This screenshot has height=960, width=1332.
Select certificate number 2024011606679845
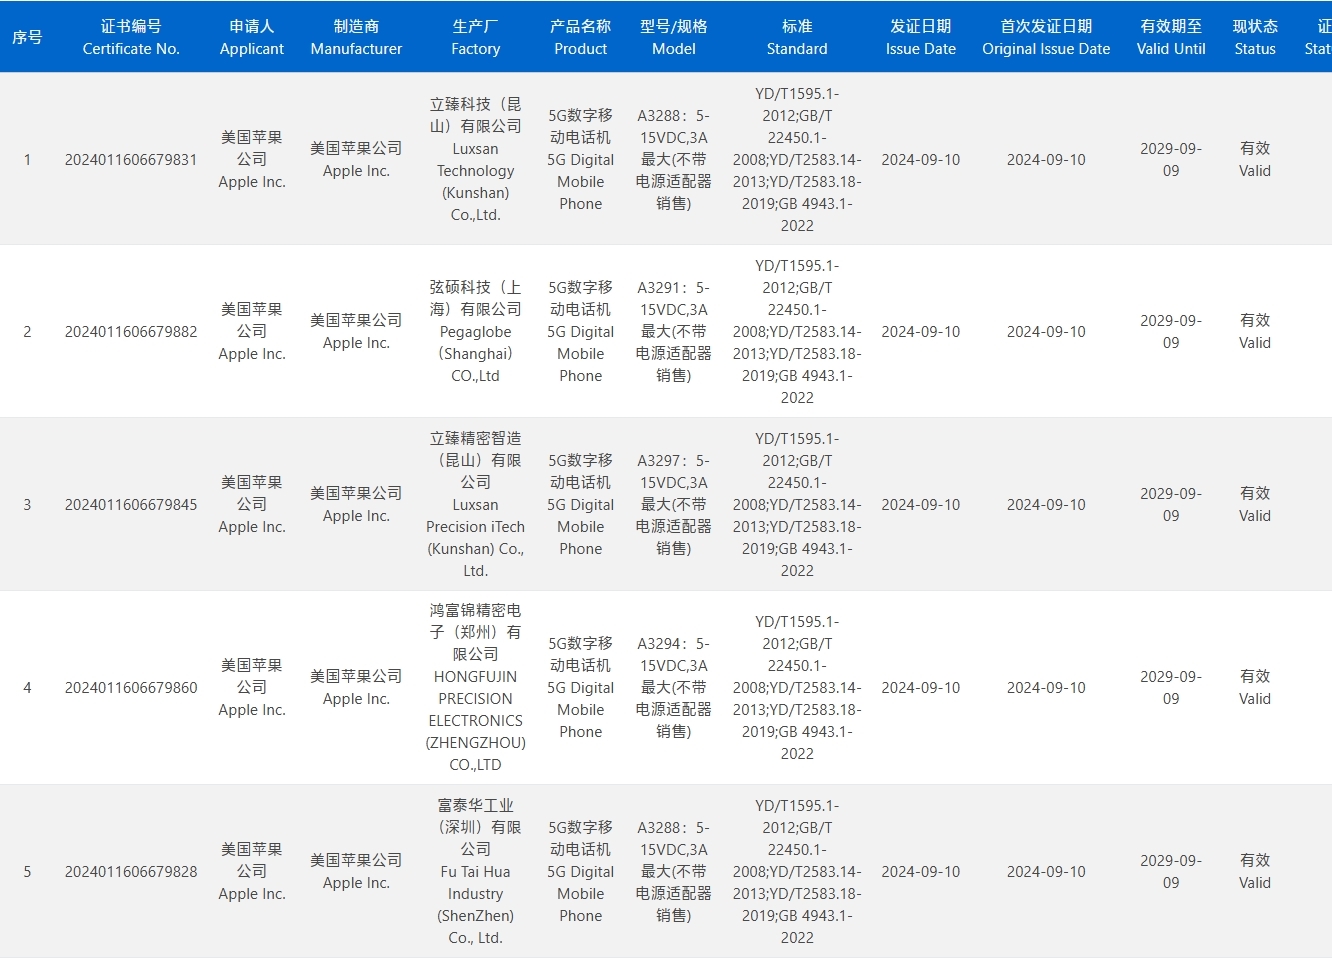[131, 505]
